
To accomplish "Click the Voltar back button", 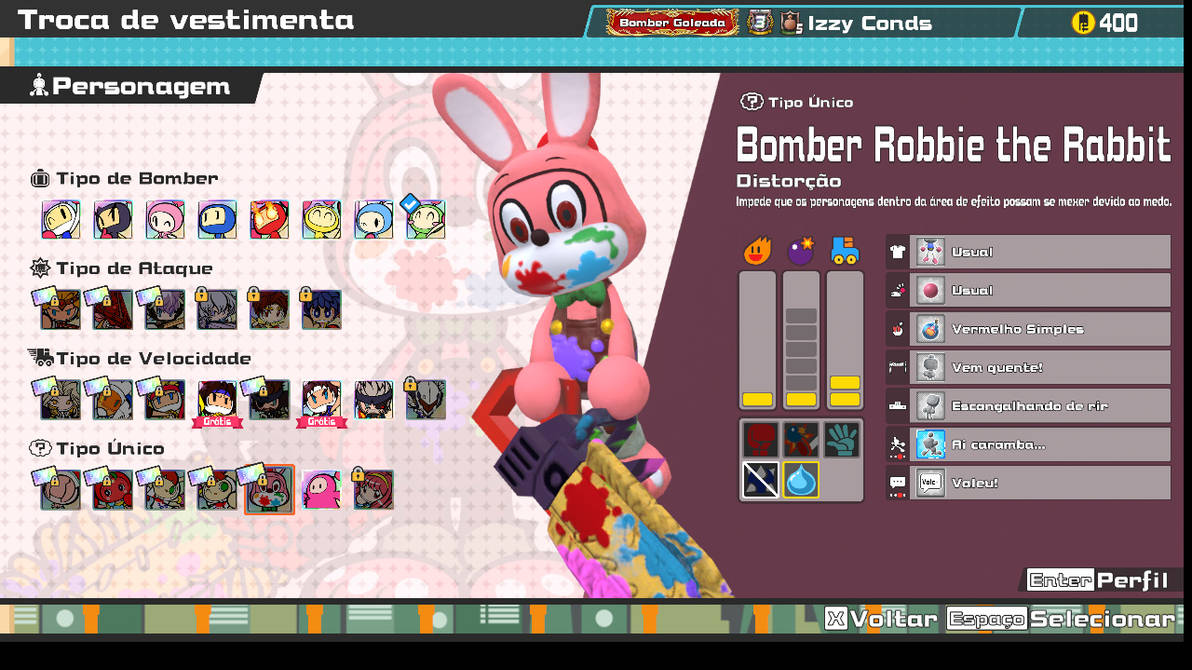I will (x=881, y=619).
